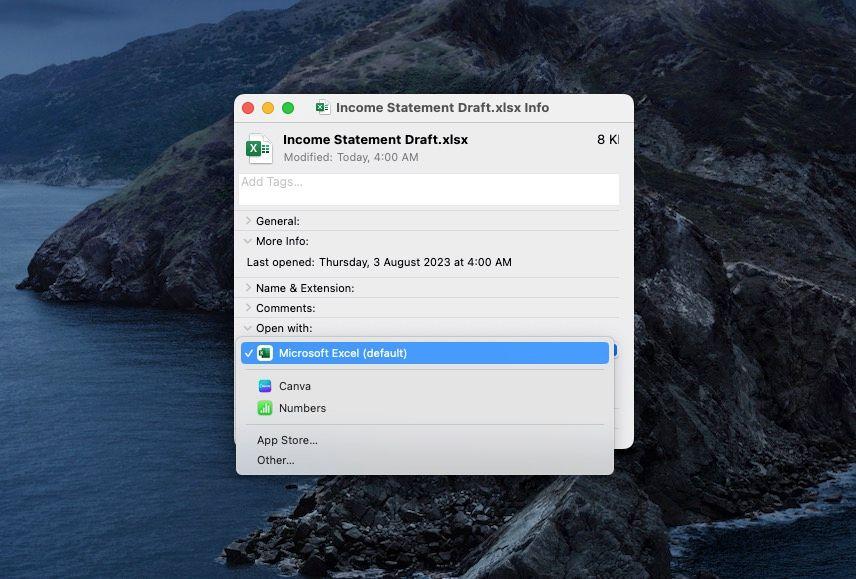Click the checkmark beside Microsoft Excel (default)
Viewport: 856px width, 579px height.
click(248, 352)
